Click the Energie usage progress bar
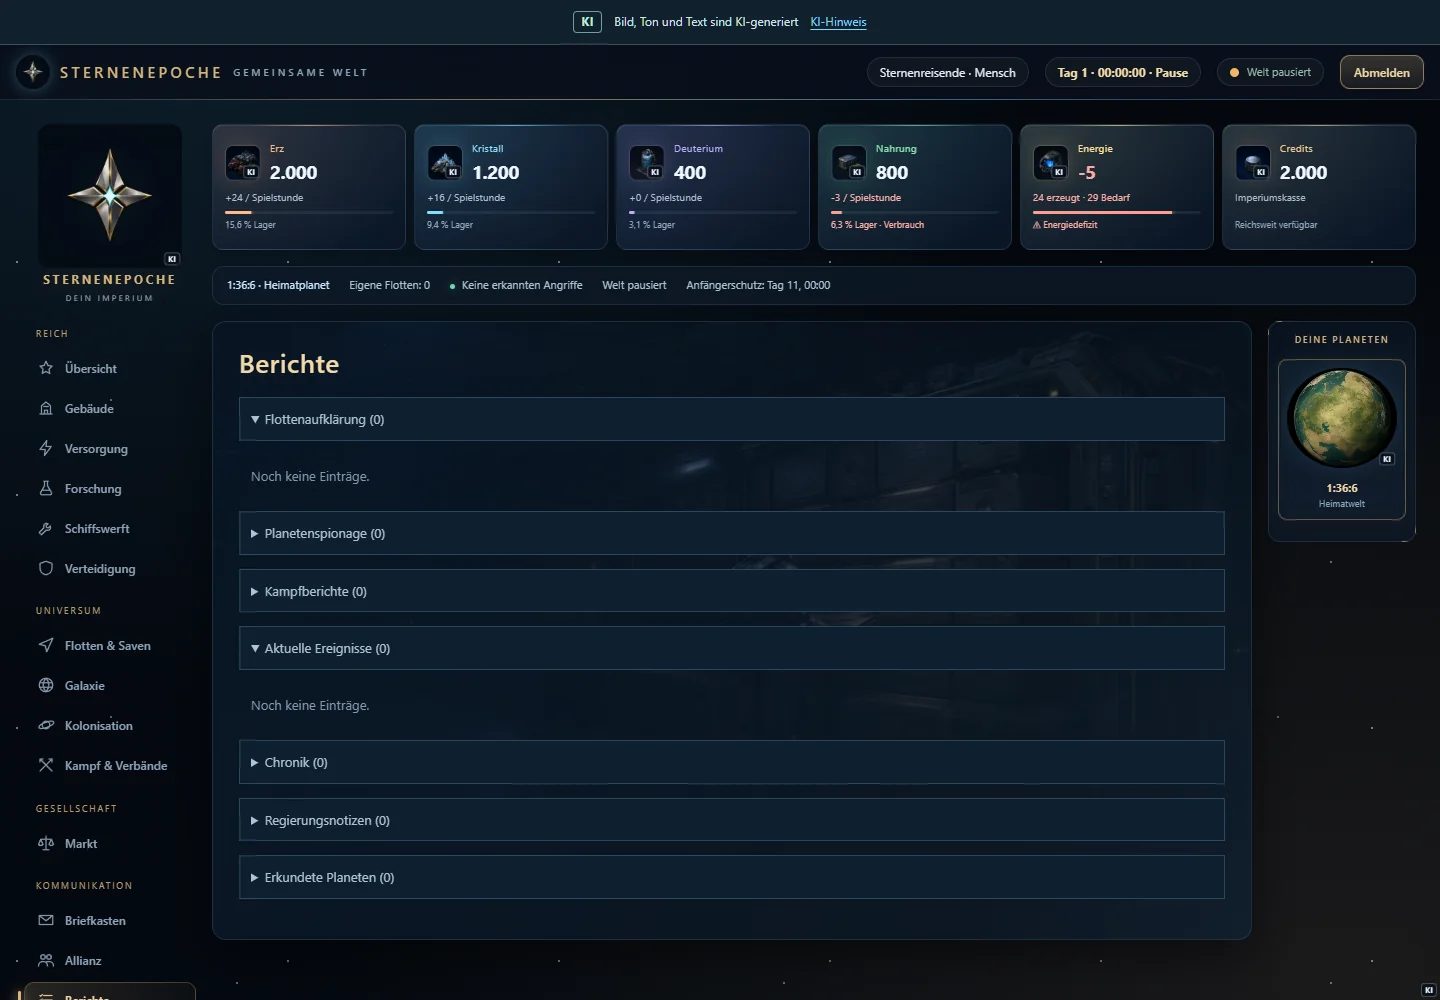 pos(1117,212)
